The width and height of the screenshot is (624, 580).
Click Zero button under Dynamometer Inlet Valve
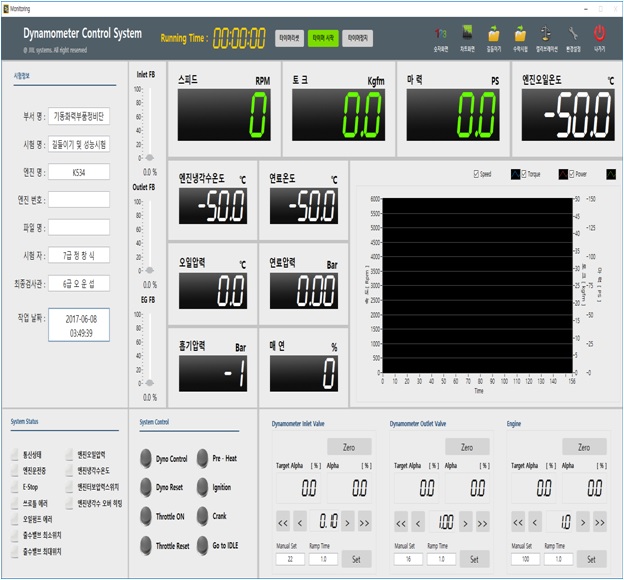(x=349, y=447)
